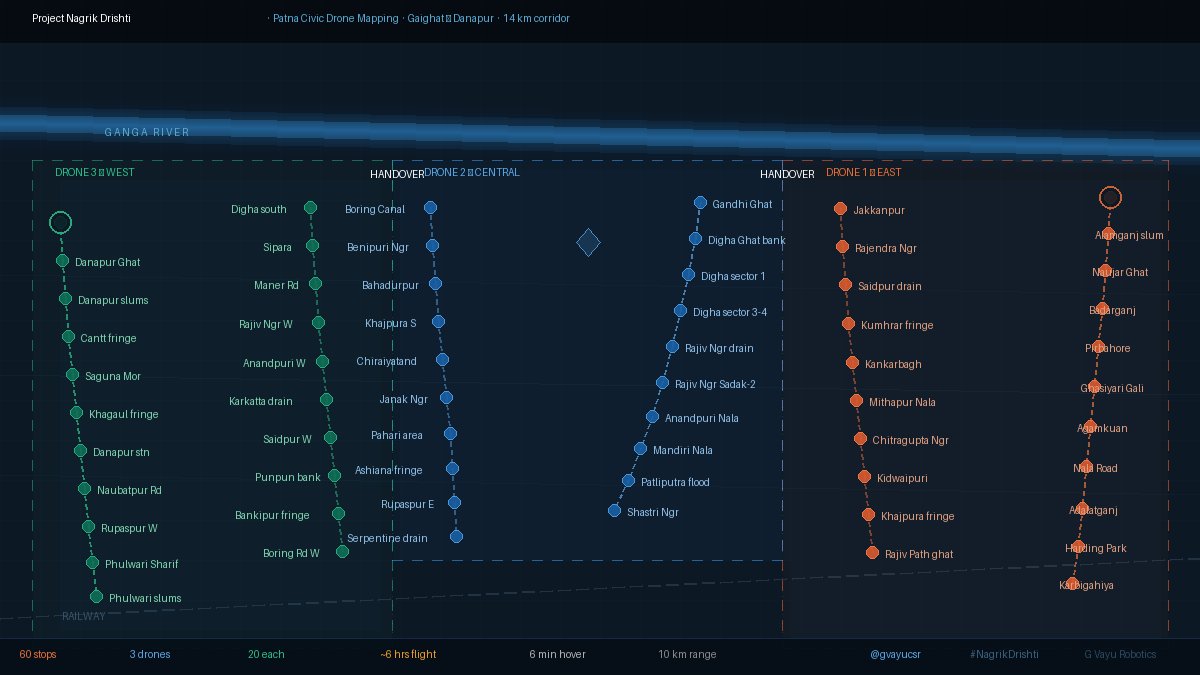Click the Serpentine drain waypoint dot
Screen dimensions: 1200x675
point(456,537)
